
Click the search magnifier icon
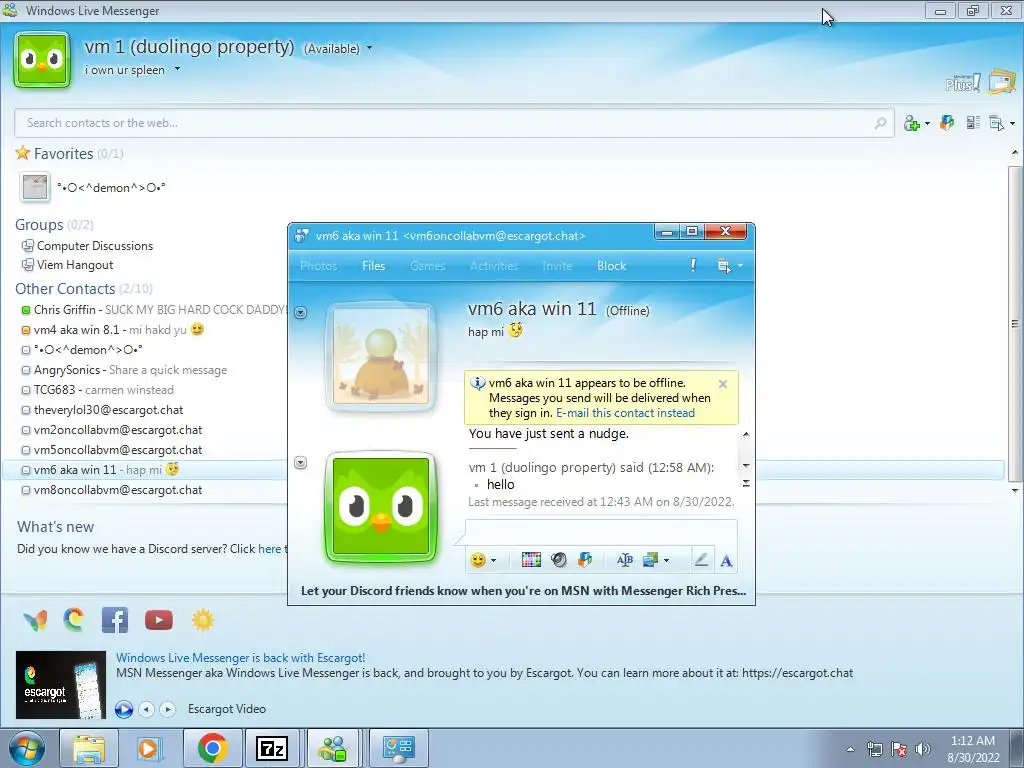(x=880, y=123)
